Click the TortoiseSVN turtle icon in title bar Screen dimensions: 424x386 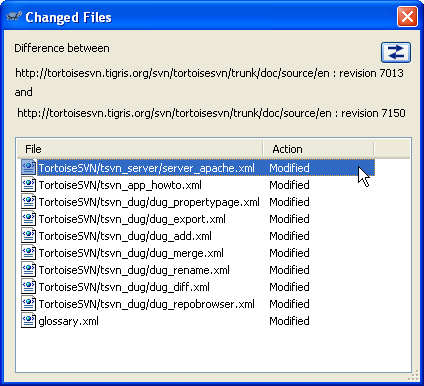[x=14, y=16]
